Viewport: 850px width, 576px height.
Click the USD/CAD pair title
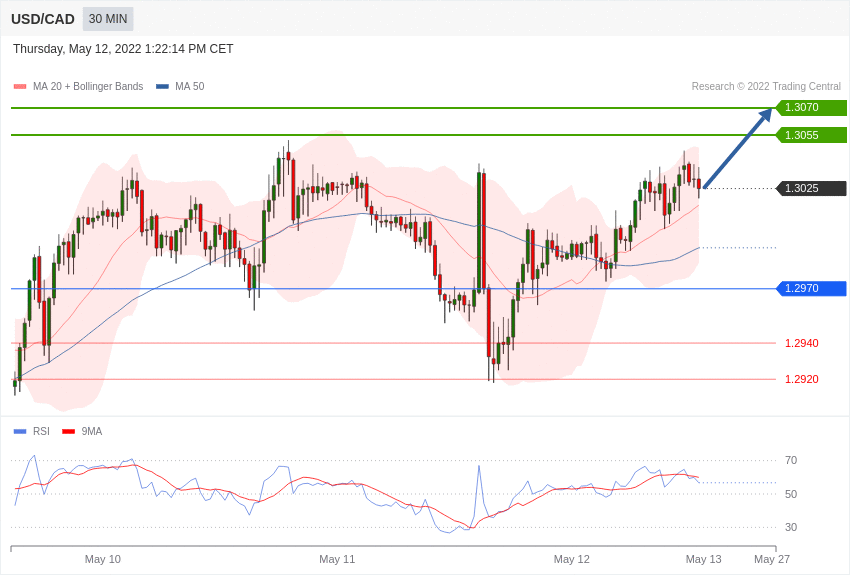pos(43,20)
